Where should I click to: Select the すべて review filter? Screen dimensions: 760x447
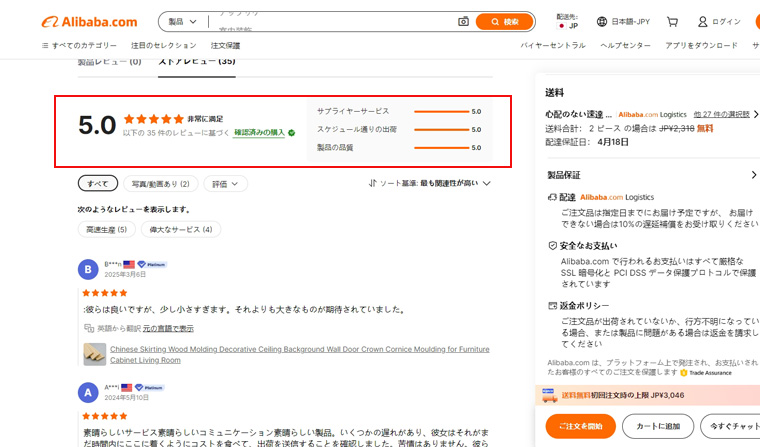97,183
